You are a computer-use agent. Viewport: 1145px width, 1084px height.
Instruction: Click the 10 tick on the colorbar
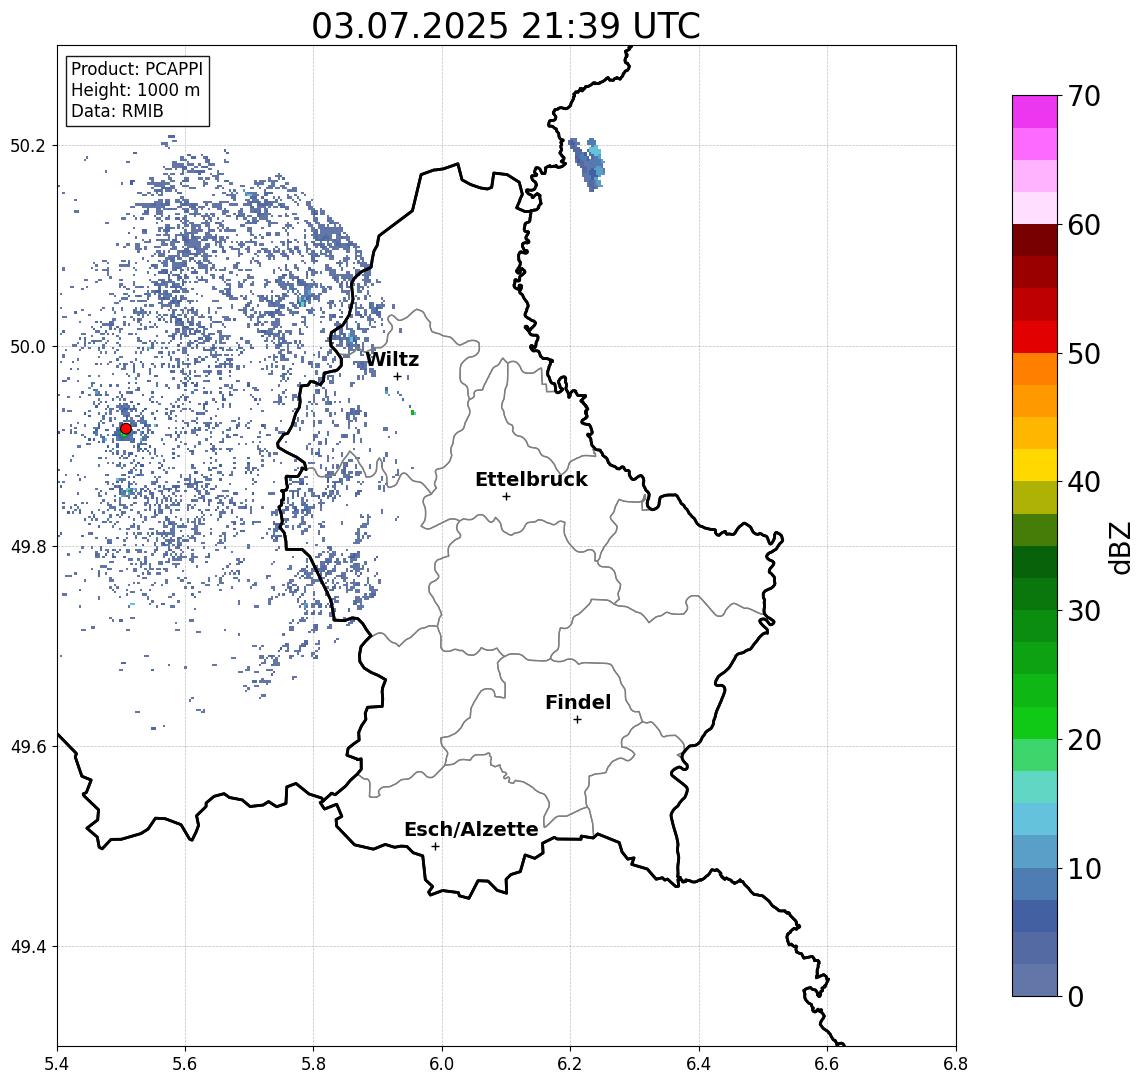tap(1084, 869)
